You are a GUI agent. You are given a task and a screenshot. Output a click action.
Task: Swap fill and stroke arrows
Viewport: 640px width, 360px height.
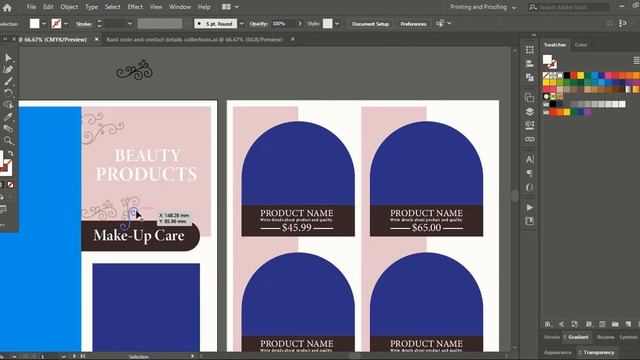pos(11,153)
